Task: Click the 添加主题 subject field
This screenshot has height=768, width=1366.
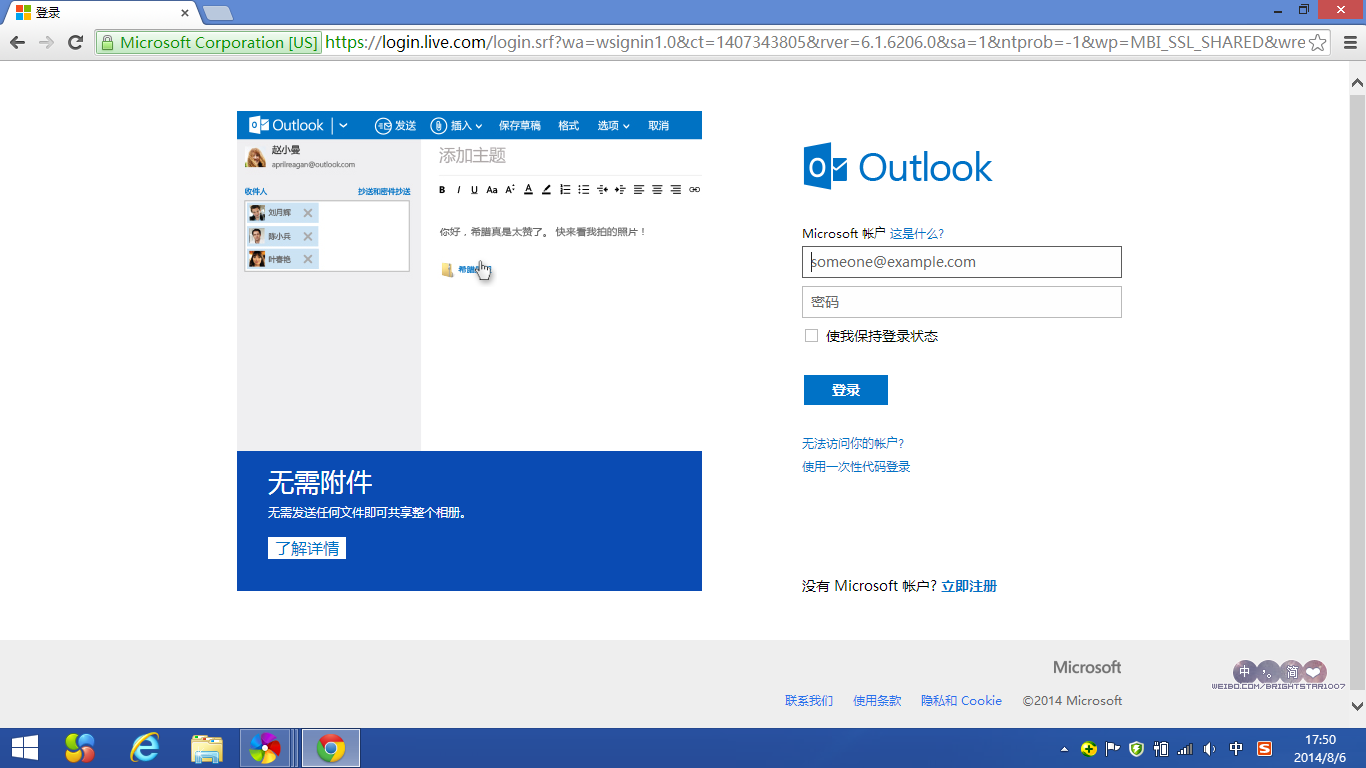Action: (x=500, y=156)
